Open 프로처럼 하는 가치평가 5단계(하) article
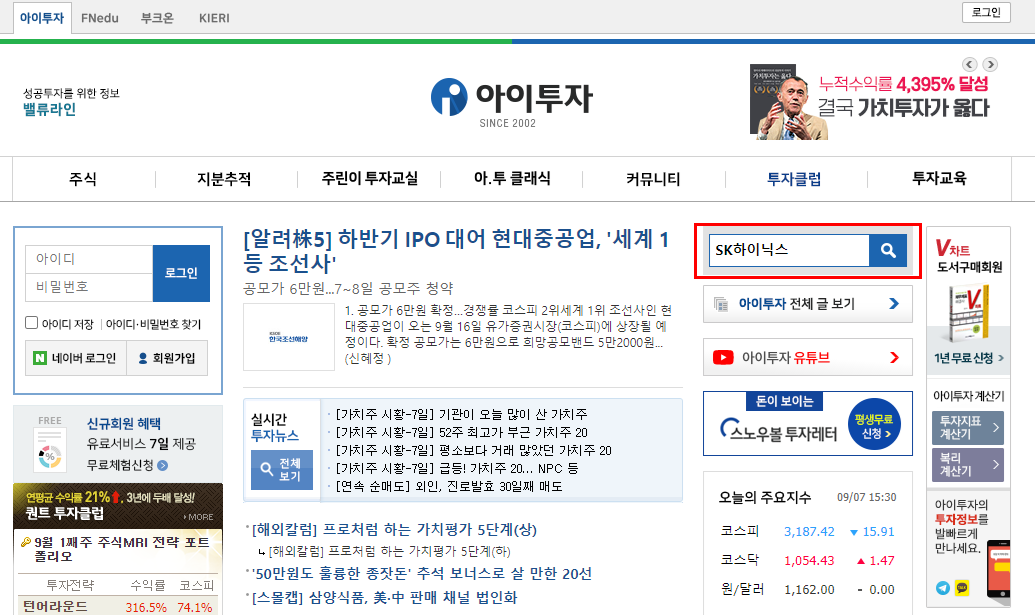Screen dimensions: 1035x615 (x=389, y=551)
